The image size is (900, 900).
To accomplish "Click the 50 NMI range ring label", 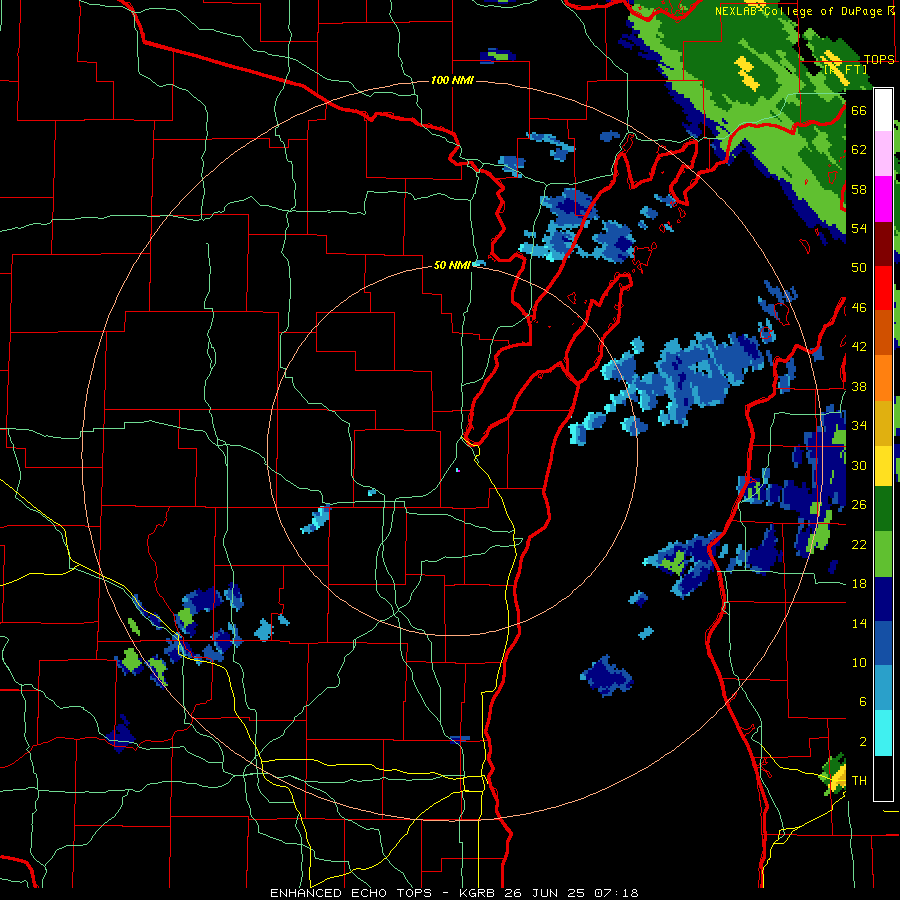I will coord(452,265).
